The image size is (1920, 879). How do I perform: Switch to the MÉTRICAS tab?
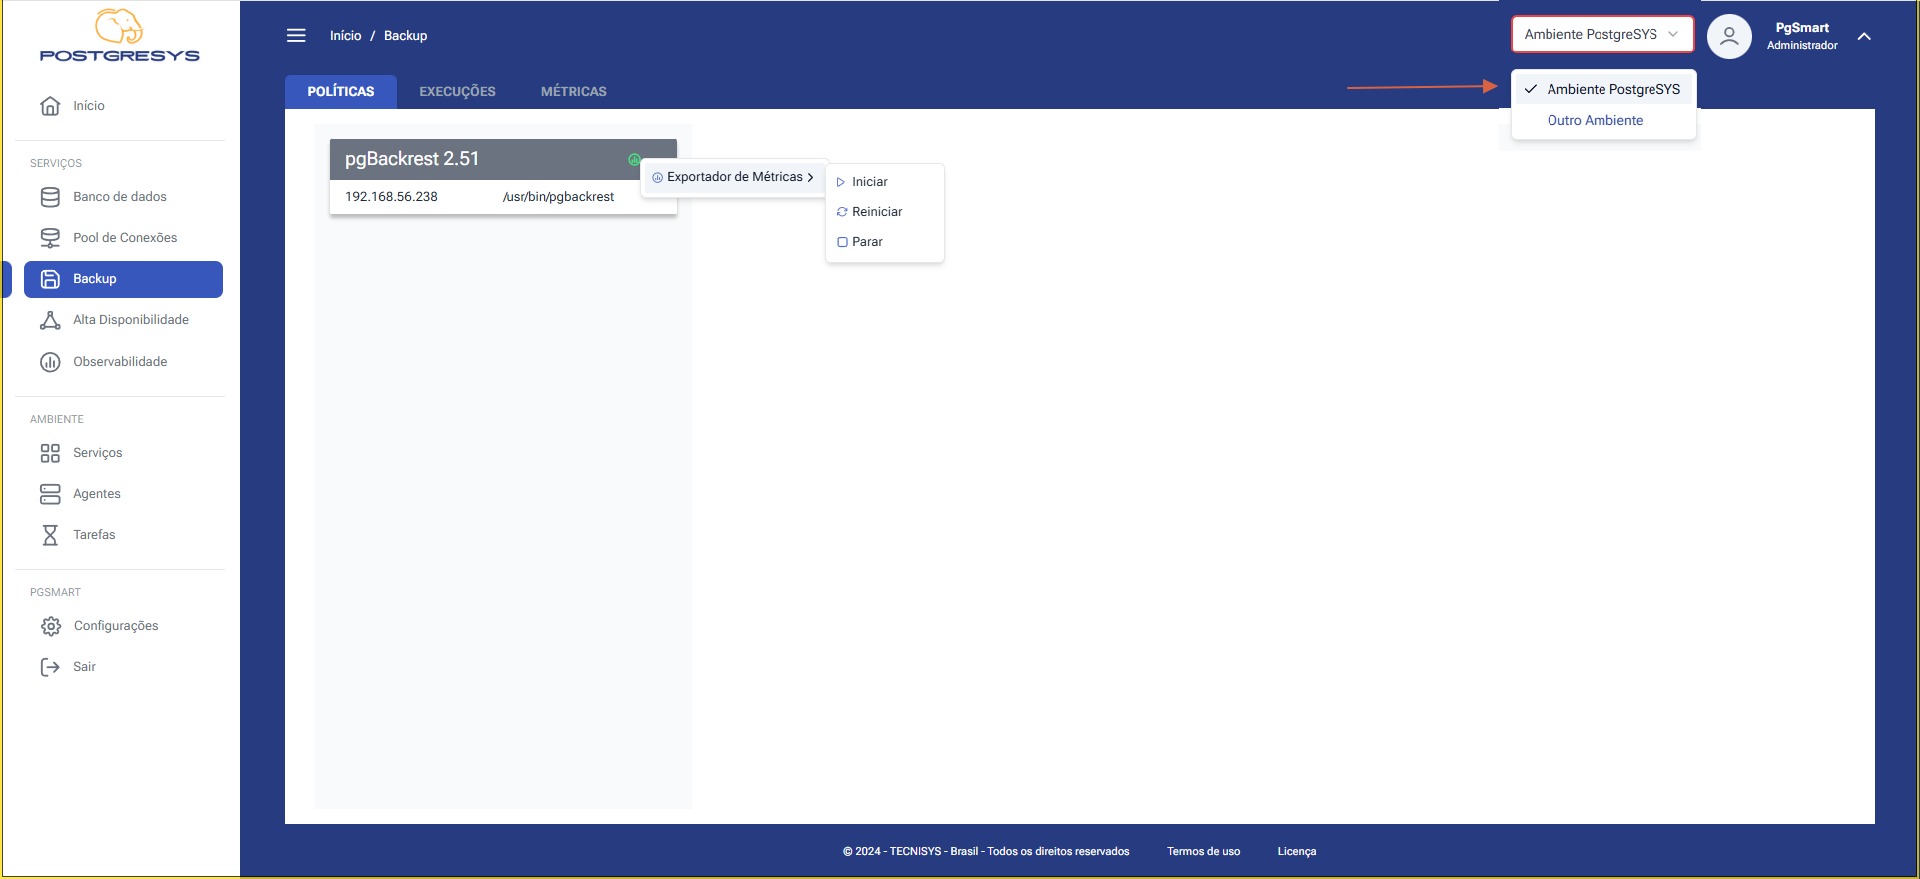(574, 91)
